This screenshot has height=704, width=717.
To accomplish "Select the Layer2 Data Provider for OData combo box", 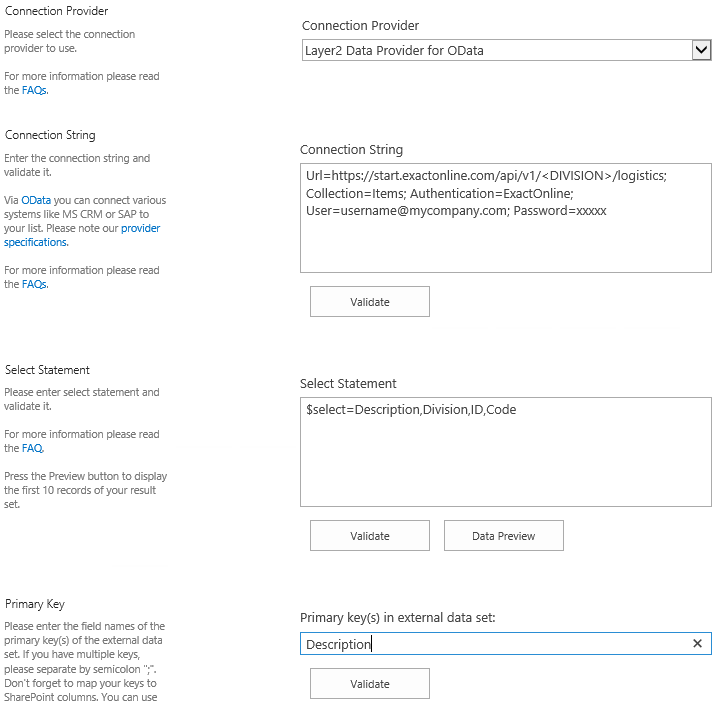I will point(495,50).
